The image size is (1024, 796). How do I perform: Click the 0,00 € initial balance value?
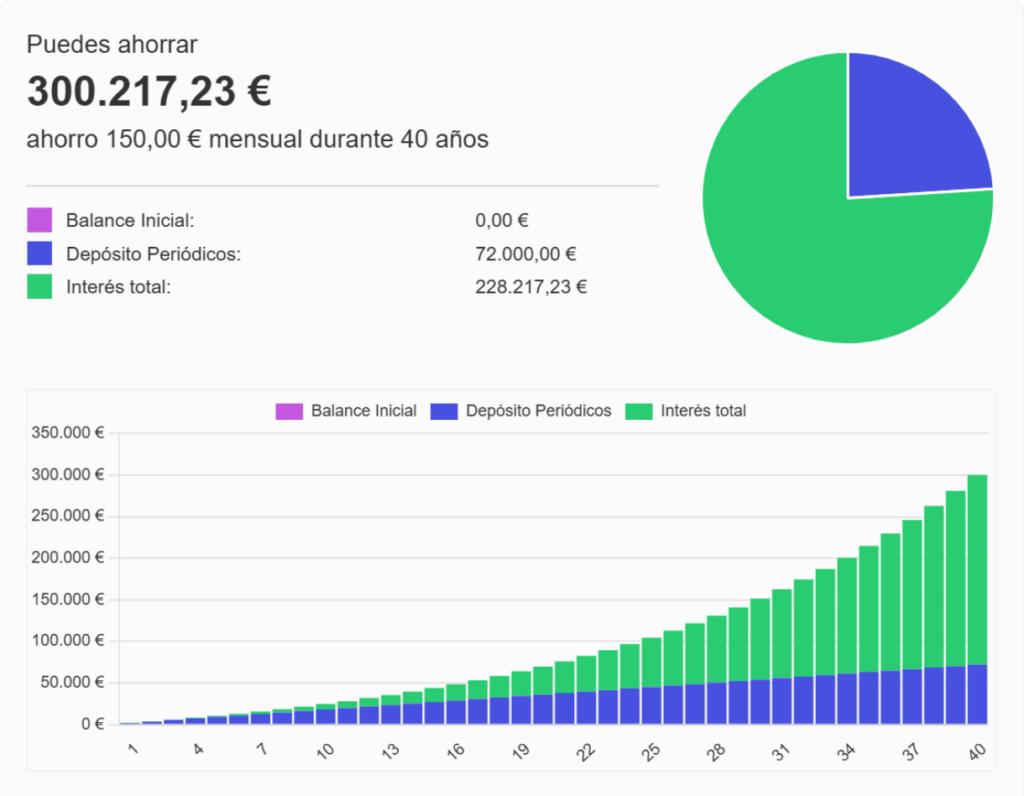[502, 220]
